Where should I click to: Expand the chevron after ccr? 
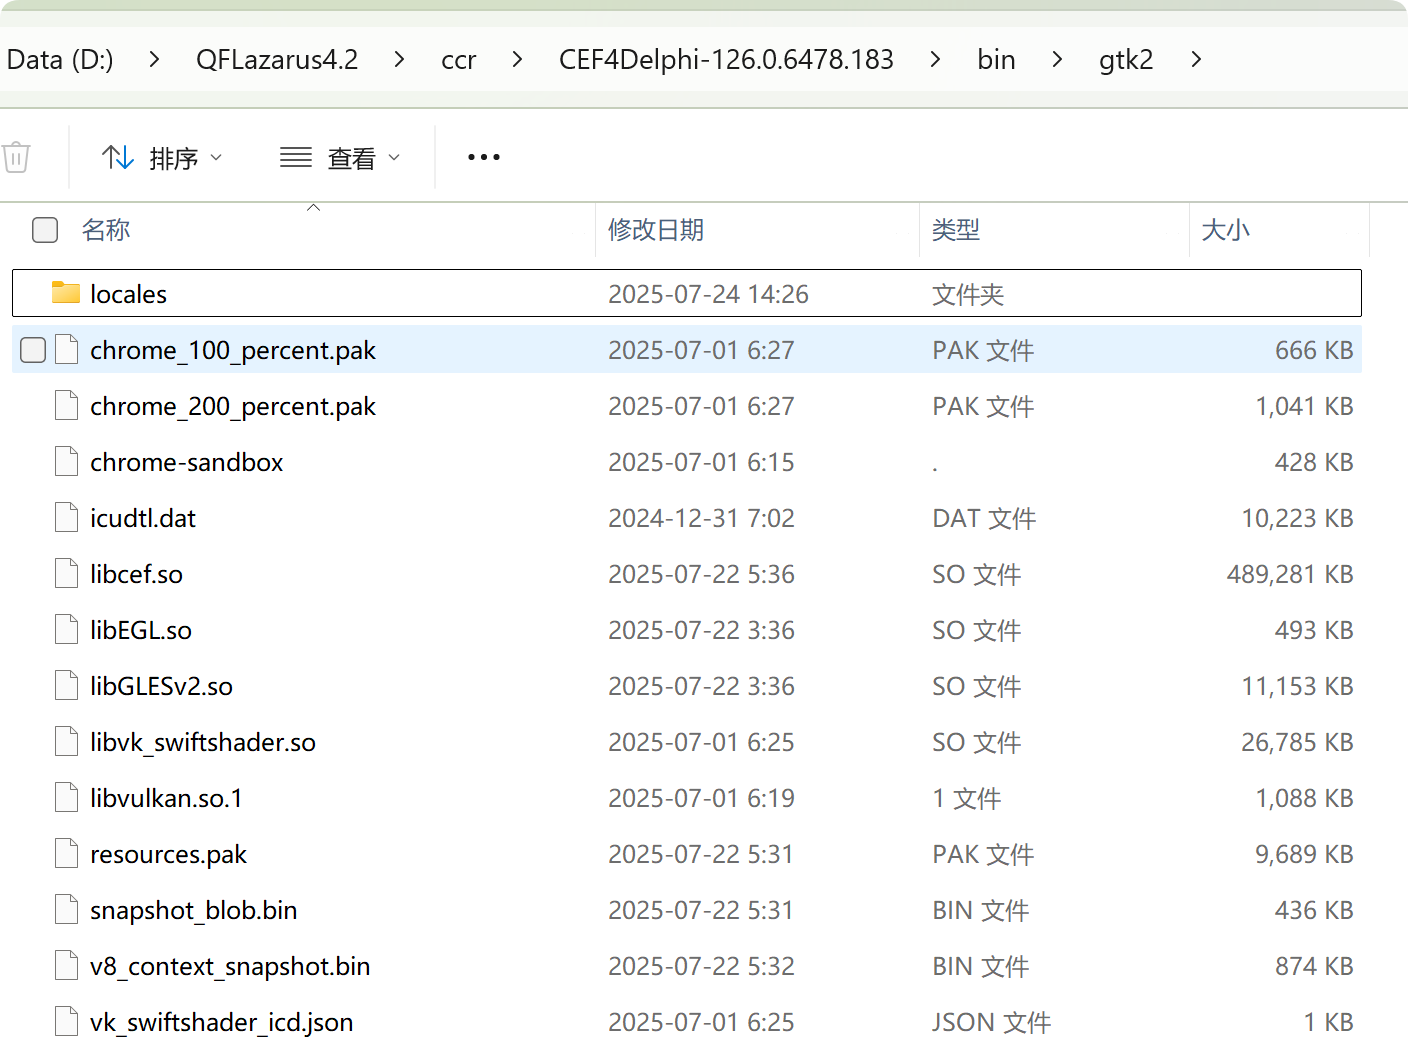[517, 60]
